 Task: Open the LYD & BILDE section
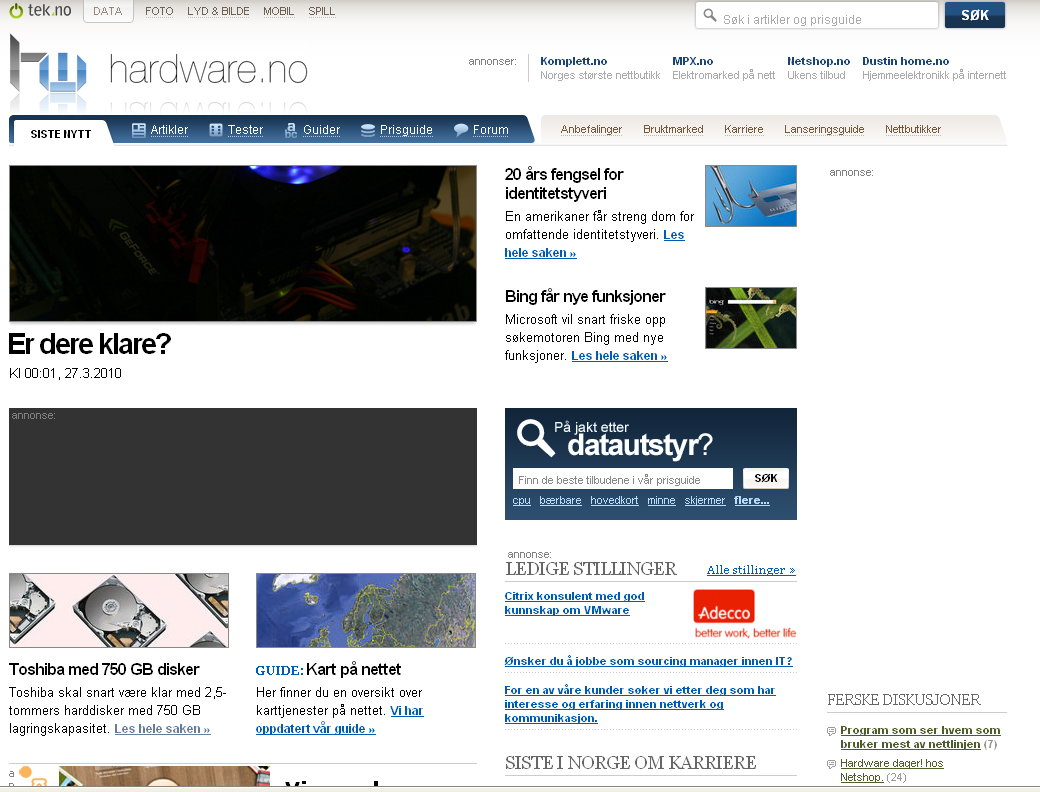click(x=218, y=11)
